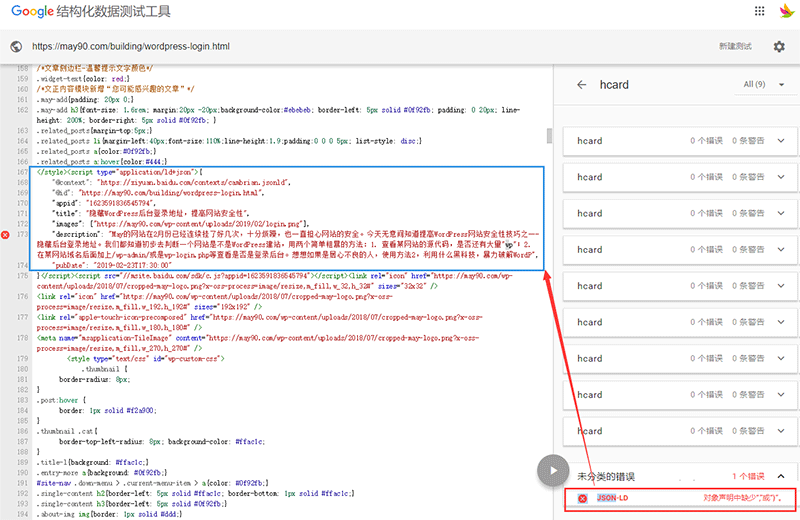Open the account avatar menu
Image resolution: width=800 pixels, height=520 pixels.
(787, 11)
